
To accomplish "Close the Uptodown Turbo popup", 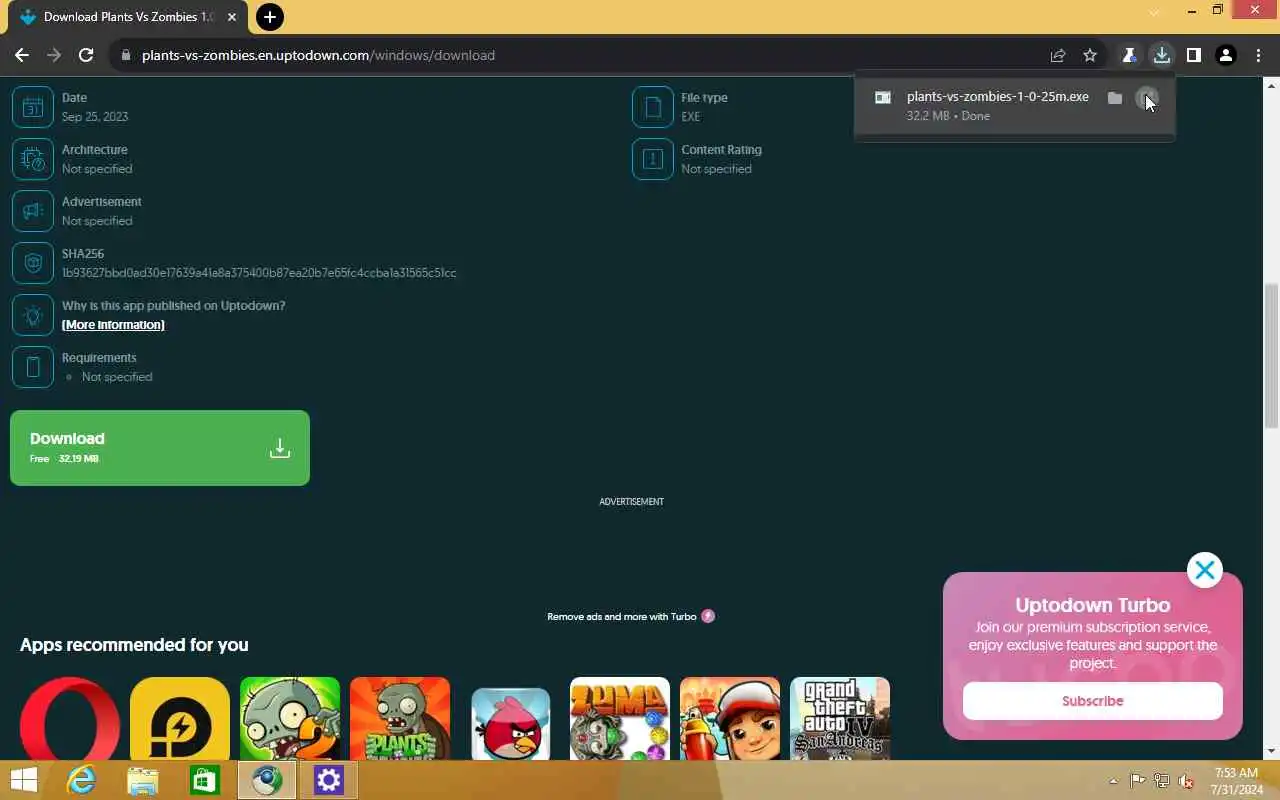I will [1205, 570].
